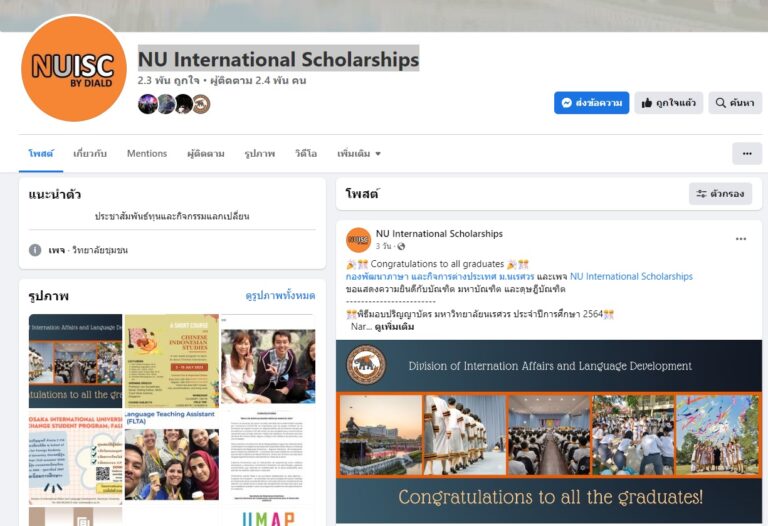Open the graduates congratulations banner image
Viewport: 768px width, 526px height.
[549, 431]
